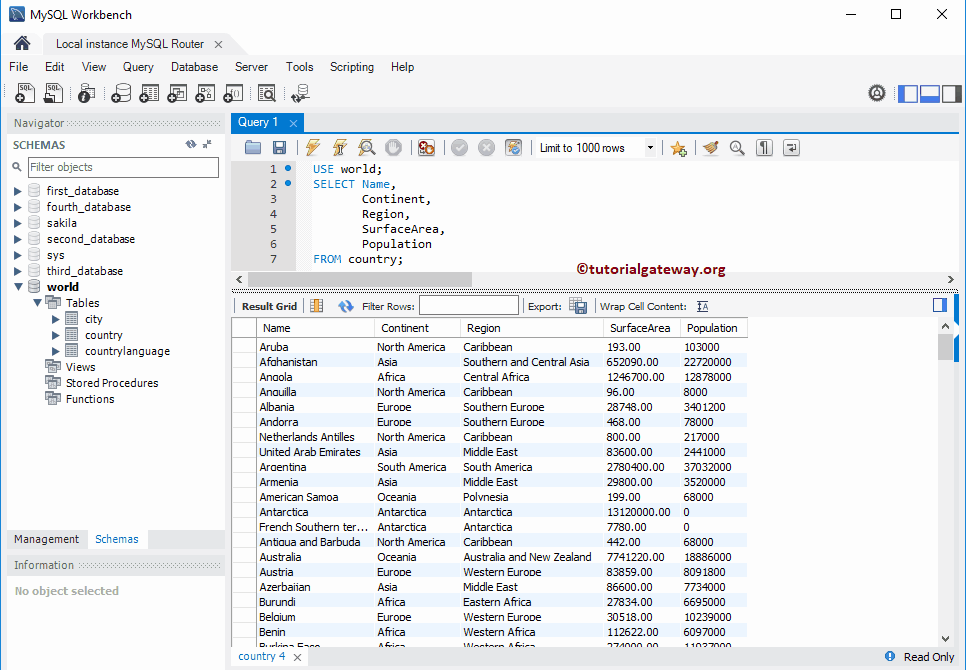Click create new schema icon
This screenshot has height=670, width=966.
121,94
